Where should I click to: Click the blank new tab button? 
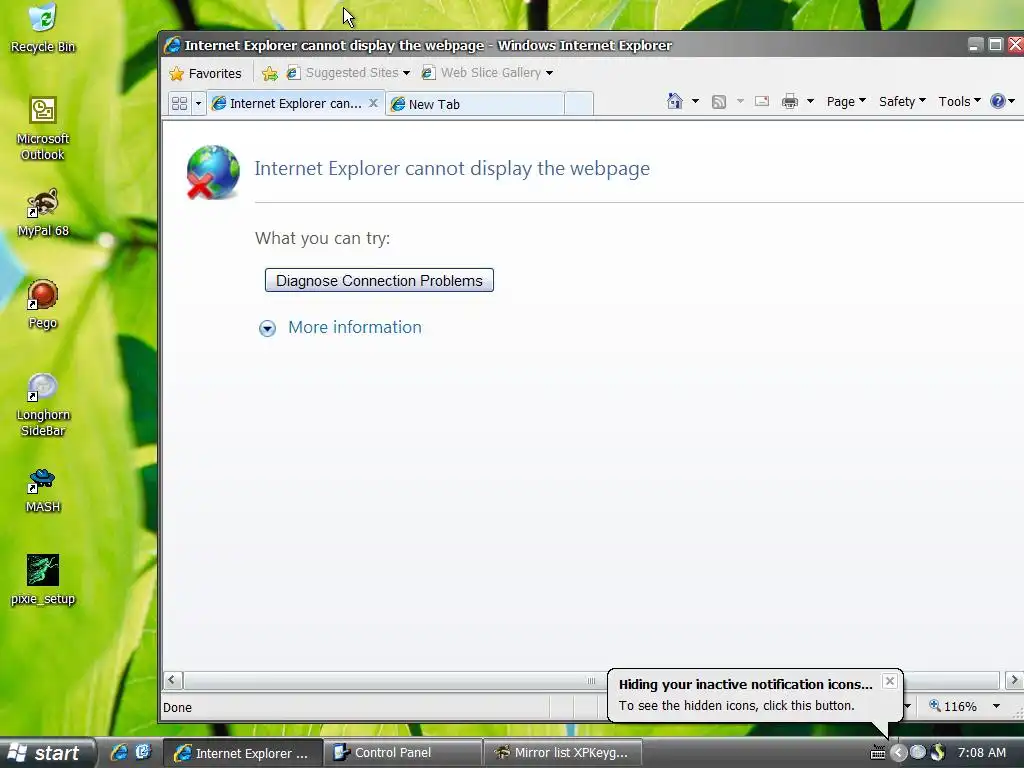[x=579, y=104]
